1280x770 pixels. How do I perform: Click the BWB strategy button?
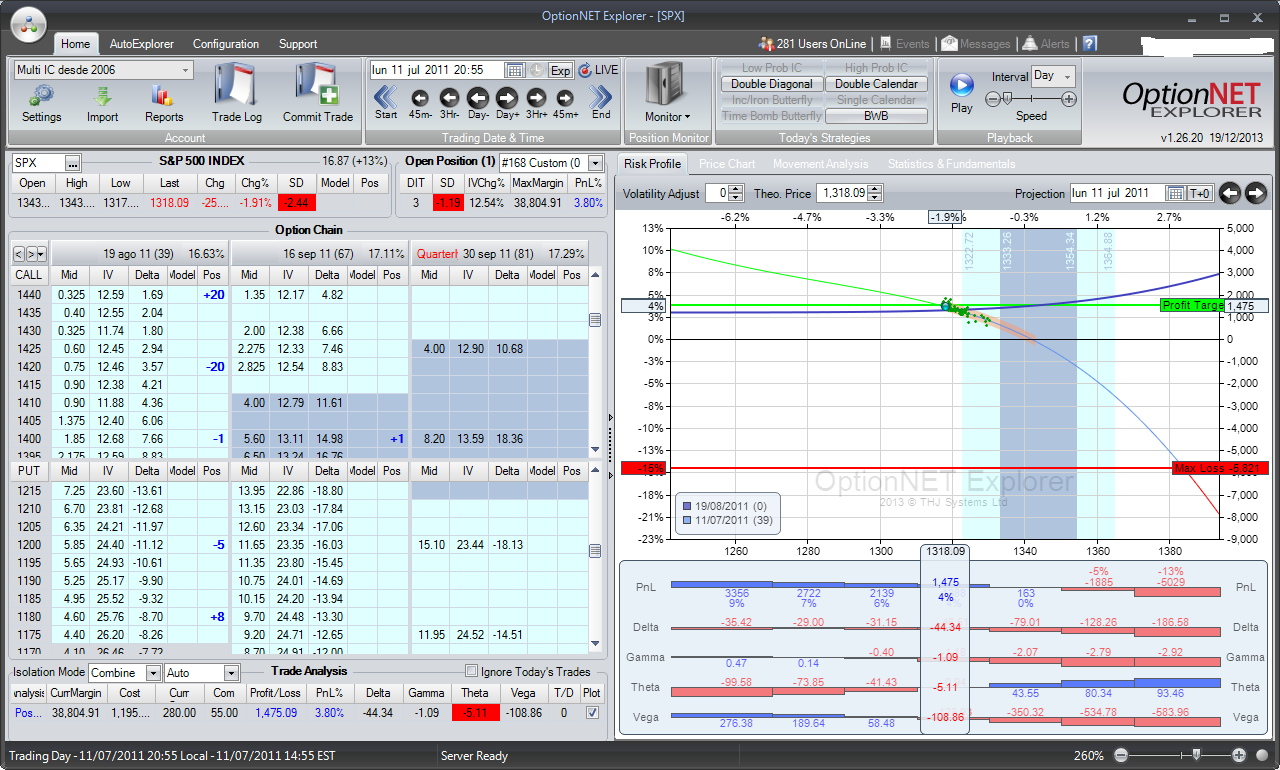[876, 116]
